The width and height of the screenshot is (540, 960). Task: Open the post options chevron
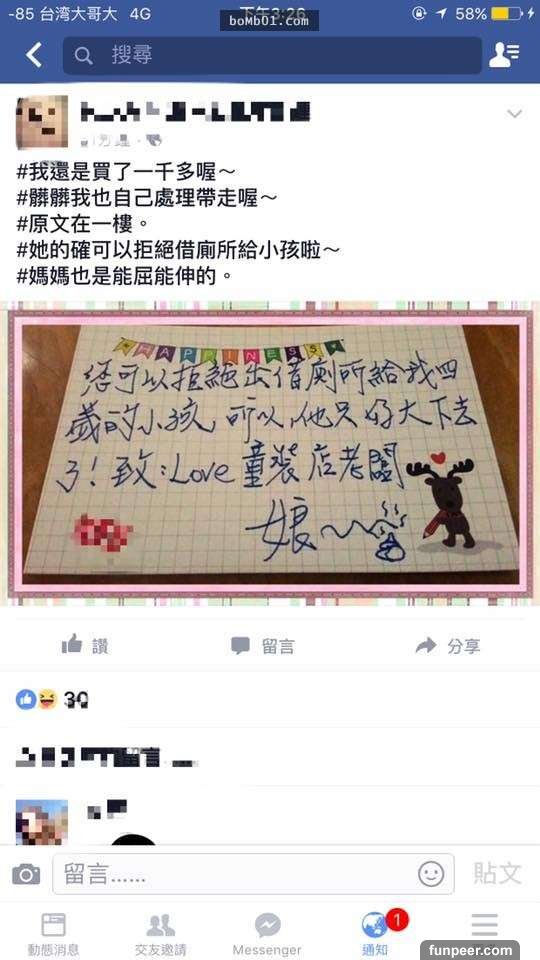click(x=514, y=114)
